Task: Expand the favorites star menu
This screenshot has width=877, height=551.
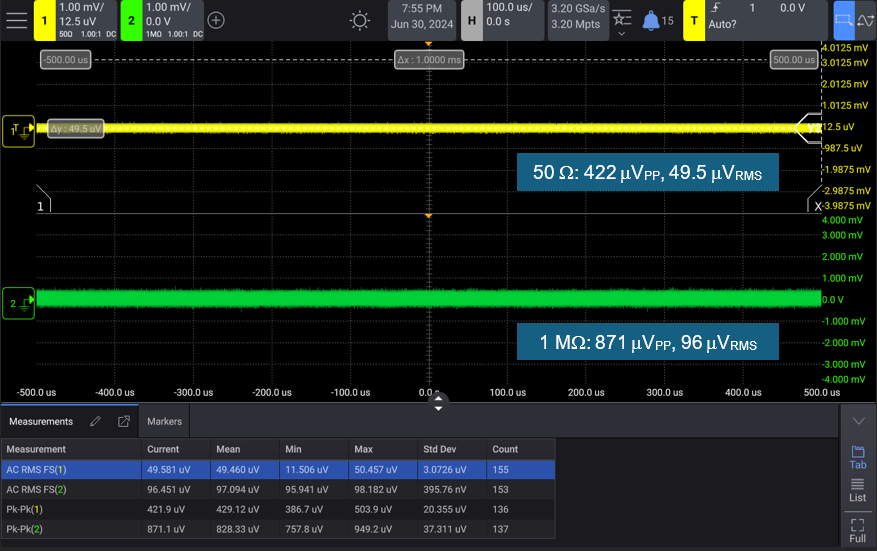Action: pyautogui.click(x=622, y=22)
